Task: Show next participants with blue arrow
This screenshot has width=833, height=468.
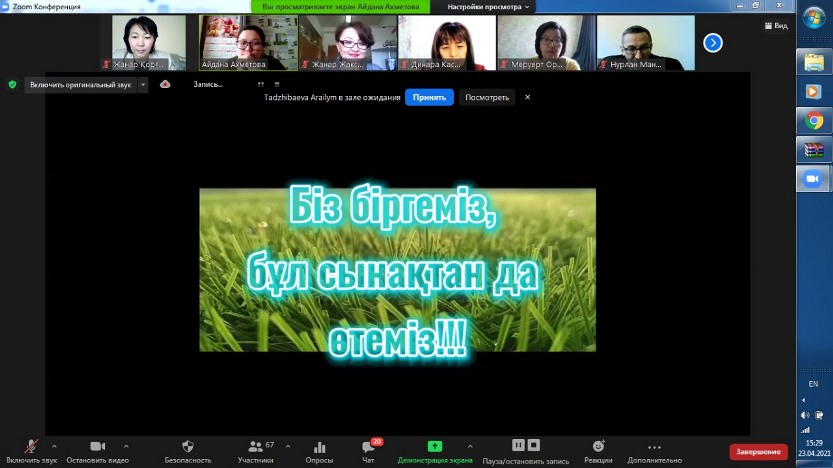Action: tap(713, 43)
